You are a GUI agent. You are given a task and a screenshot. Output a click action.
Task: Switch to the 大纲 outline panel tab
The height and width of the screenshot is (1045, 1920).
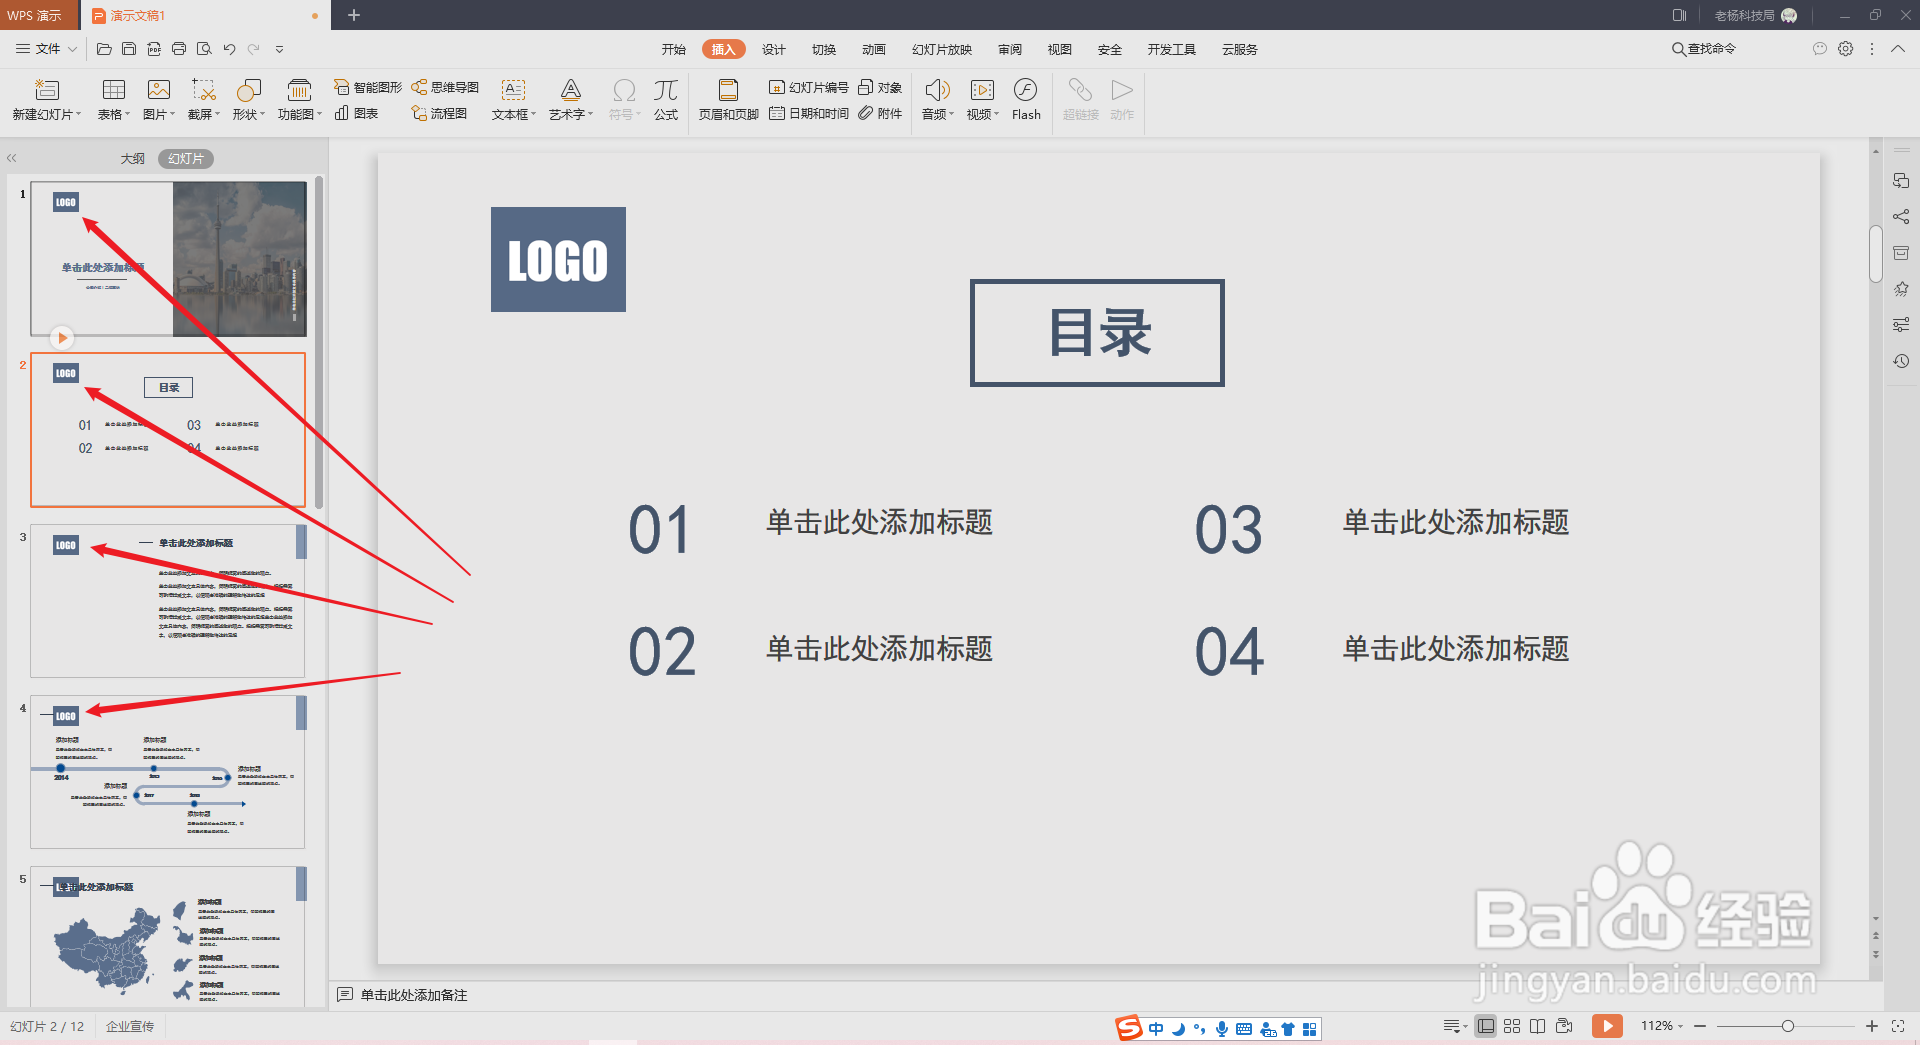click(132, 158)
